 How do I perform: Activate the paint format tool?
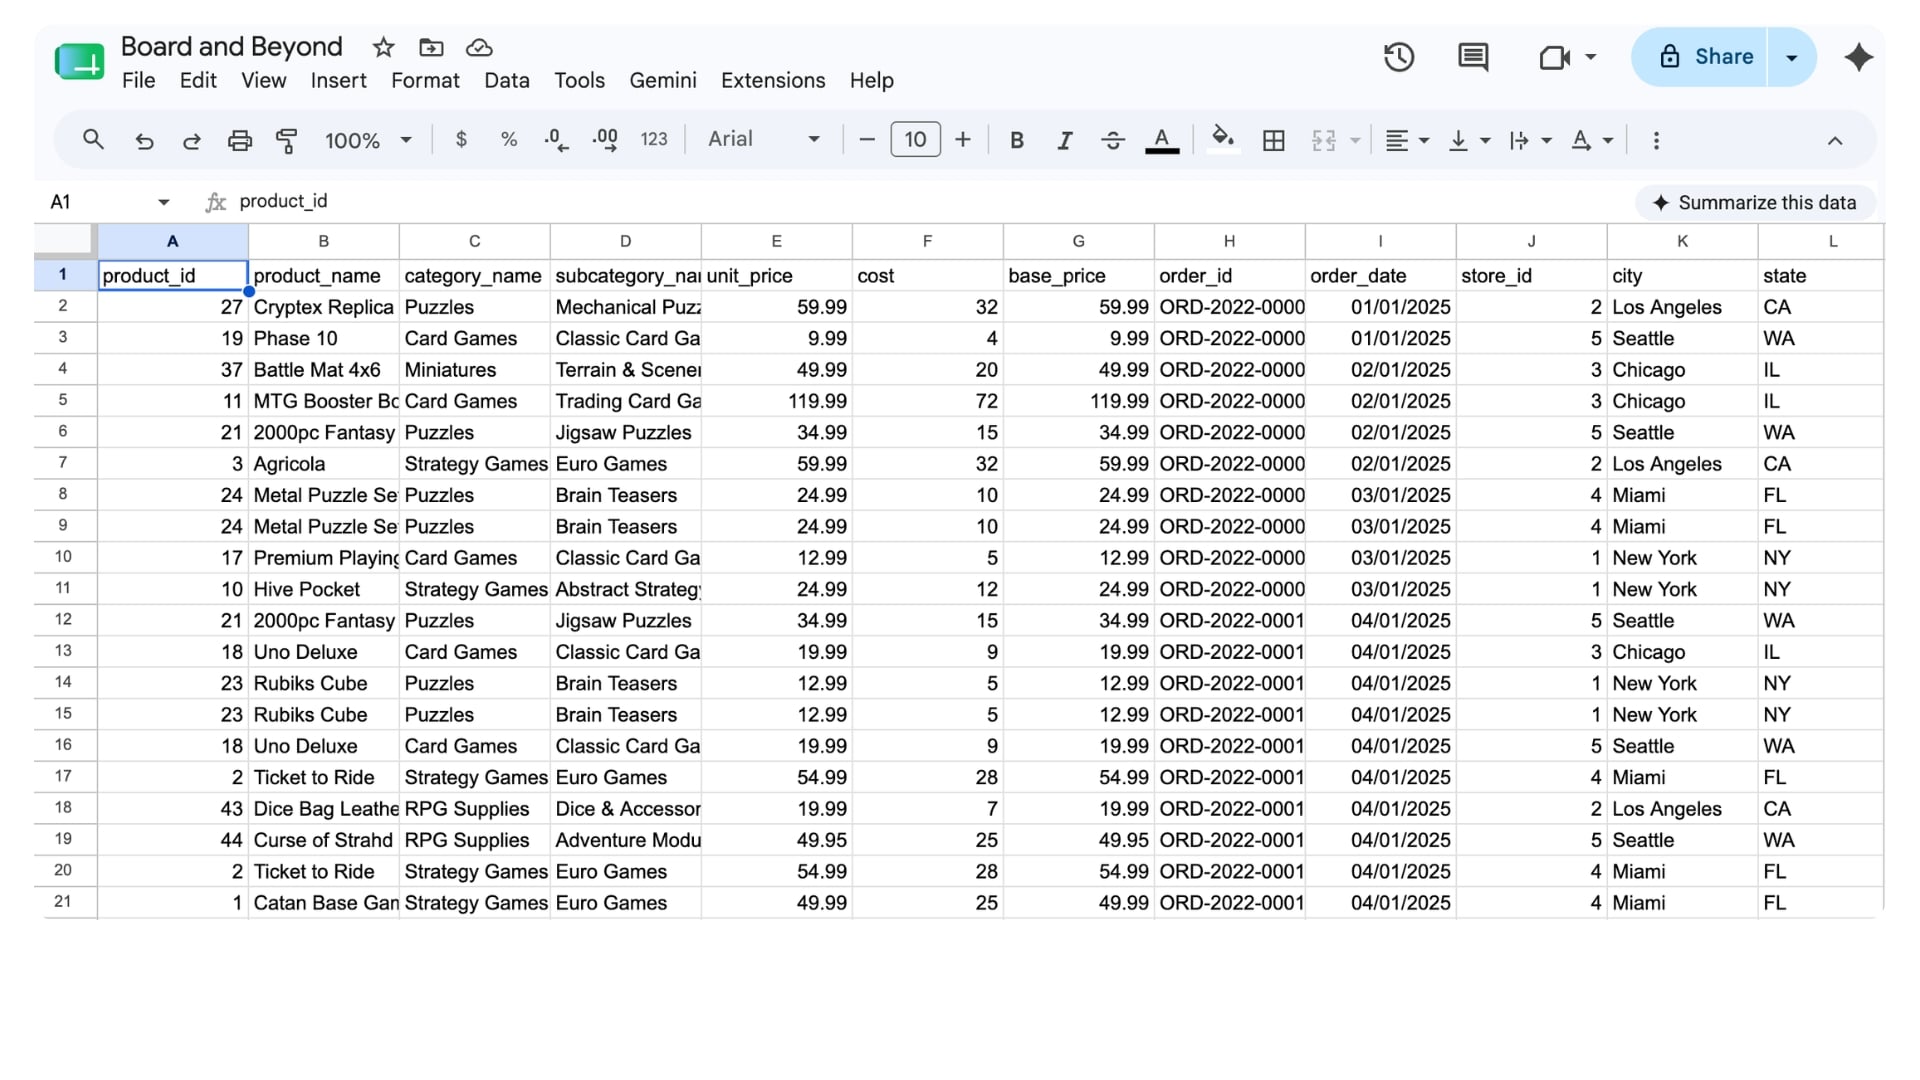[x=287, y=141]
